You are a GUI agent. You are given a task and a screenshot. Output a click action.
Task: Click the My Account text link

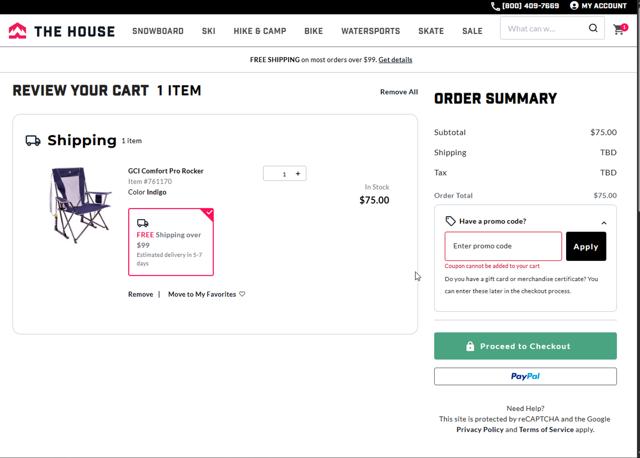tap(604, 6)
